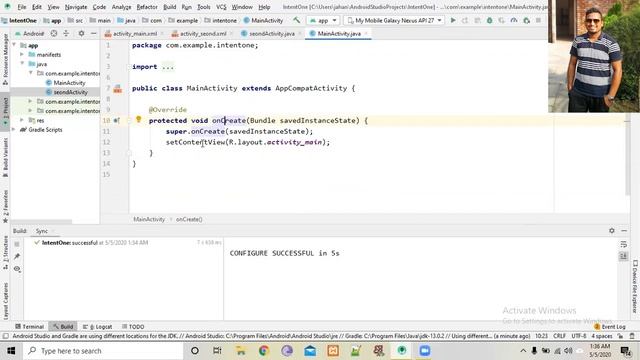This screenshot has height=360, width=640.
Task: Click the eye view icon in Build panel
Action: pyautogui.click(x=17, y=269)
